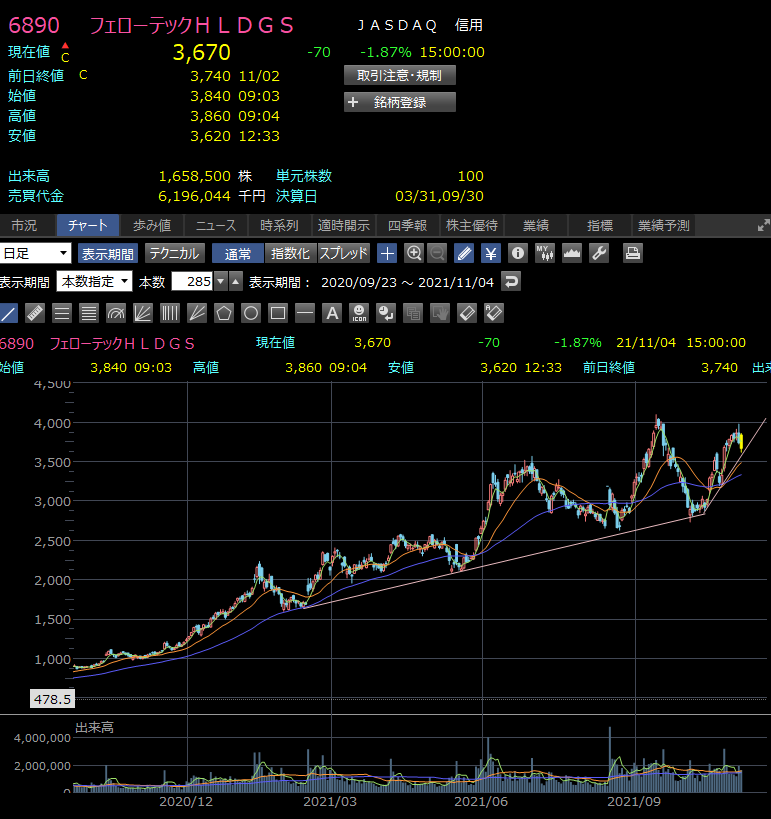Viewport: 771px width, 819px height.
Task: Select the pencil drawing tool icon
Action: tap(464, 253)
